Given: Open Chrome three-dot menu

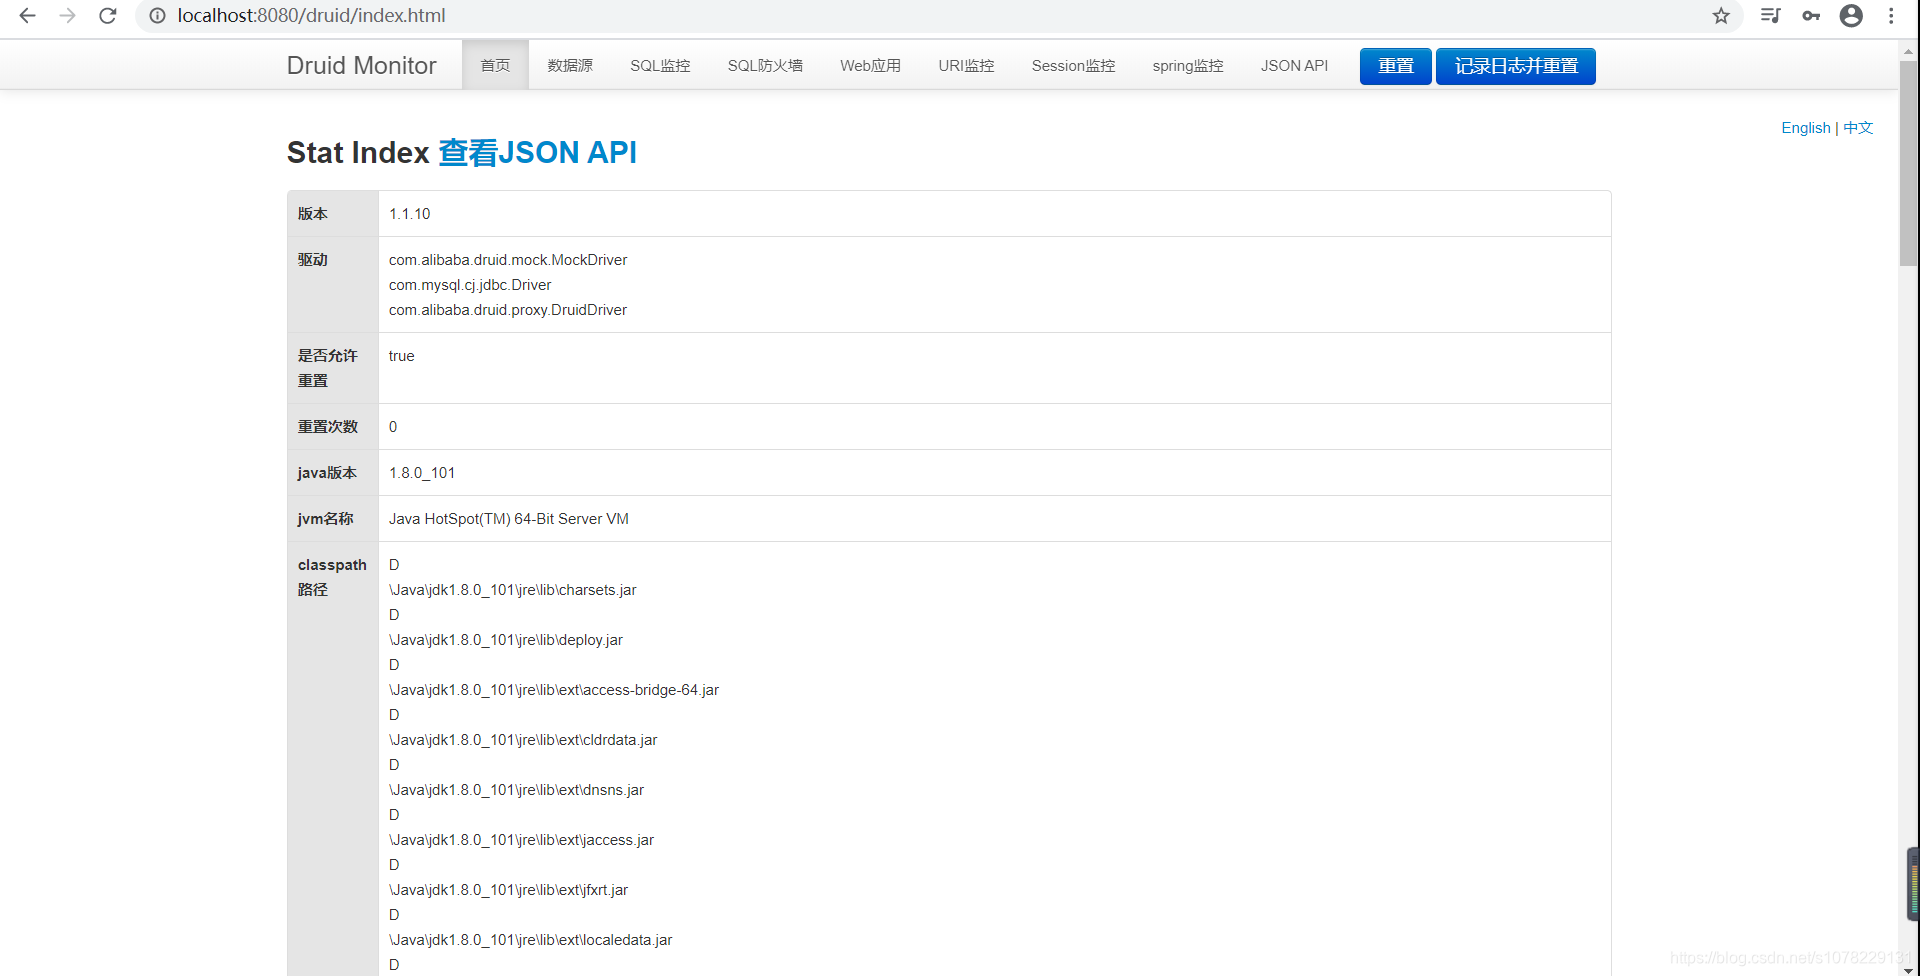Looking at the screenshot, I should (x=1891, y=16).
